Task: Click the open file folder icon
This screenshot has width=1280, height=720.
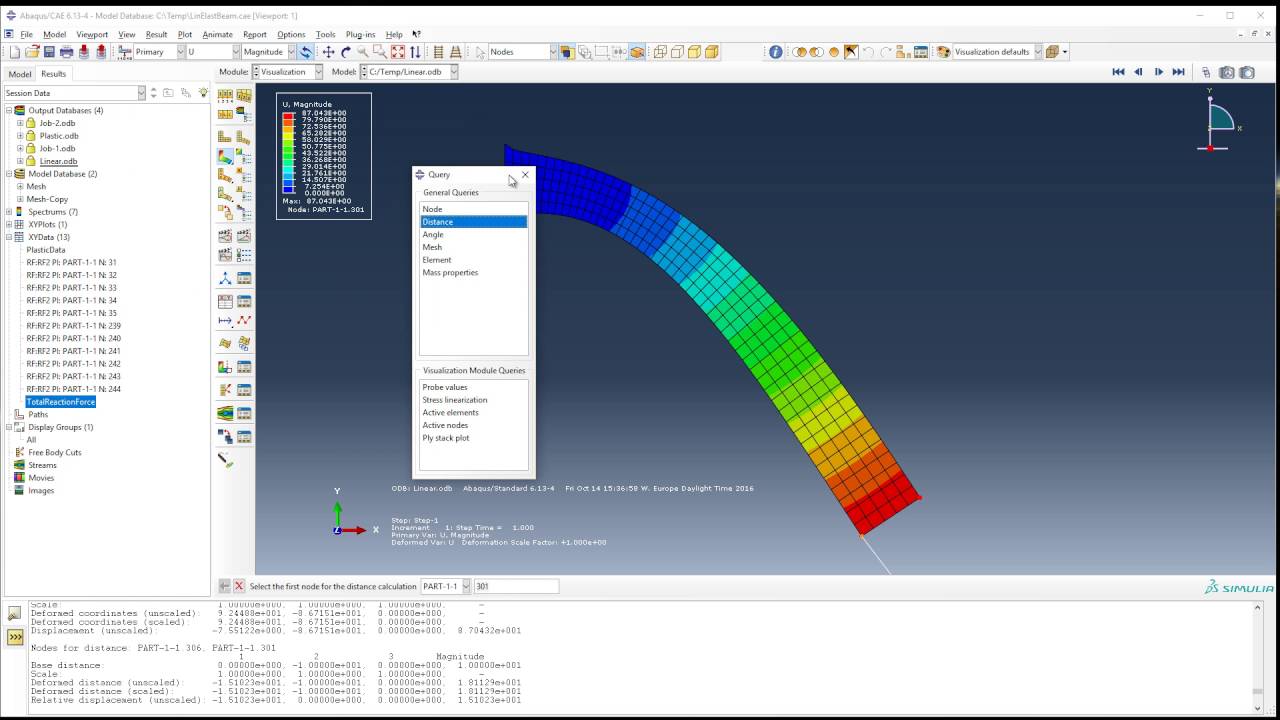Action: 32,52
